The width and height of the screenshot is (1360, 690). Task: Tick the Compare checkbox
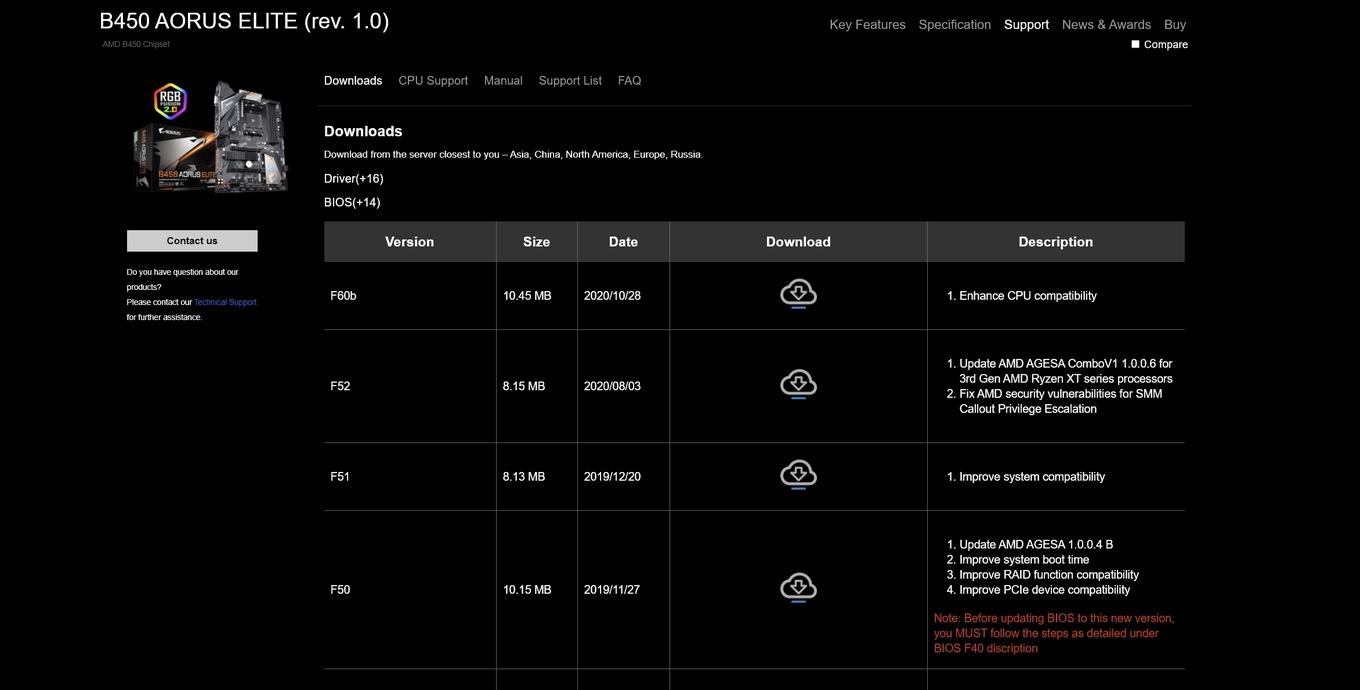[1135, 44]
